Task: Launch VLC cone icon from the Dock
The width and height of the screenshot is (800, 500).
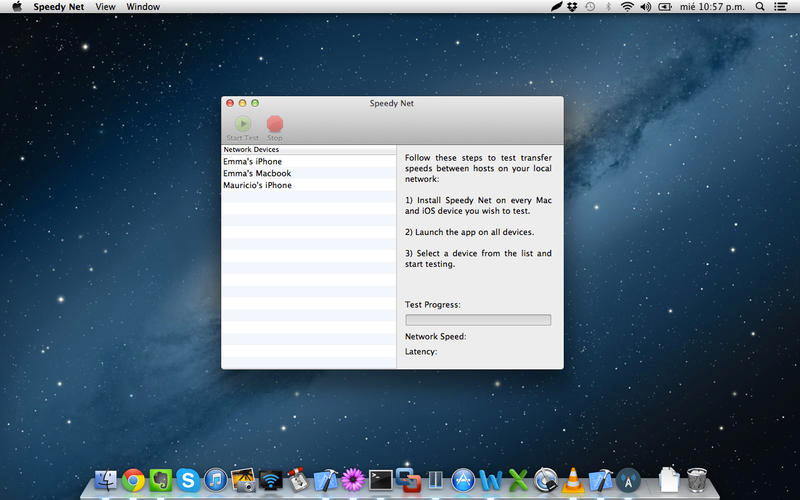Action: click(x=573, y=481)
